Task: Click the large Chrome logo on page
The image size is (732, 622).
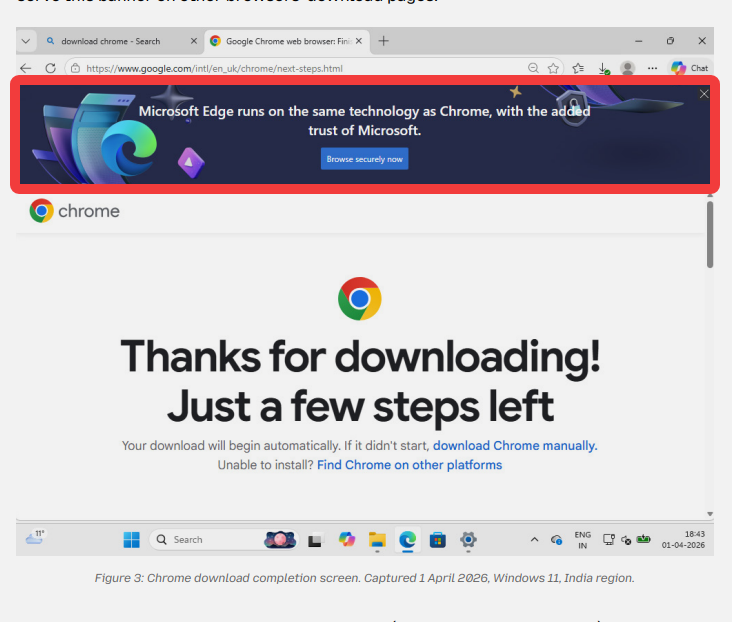Action: coord(359,299)
